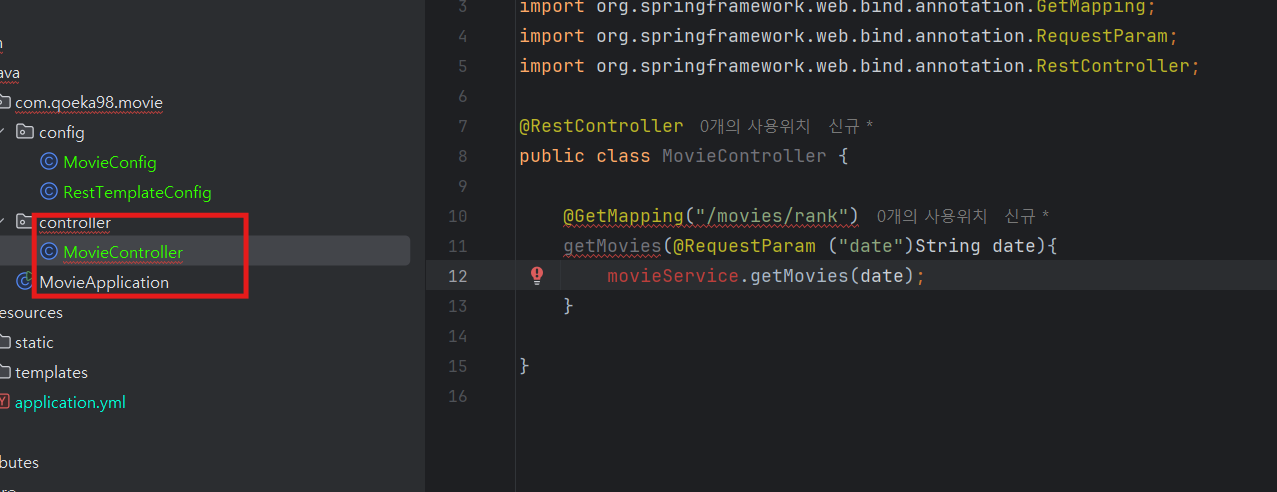This screenshot has height=492, width=1277.
Task: Click line number 7 in the gutter
Action: (461, 126)
